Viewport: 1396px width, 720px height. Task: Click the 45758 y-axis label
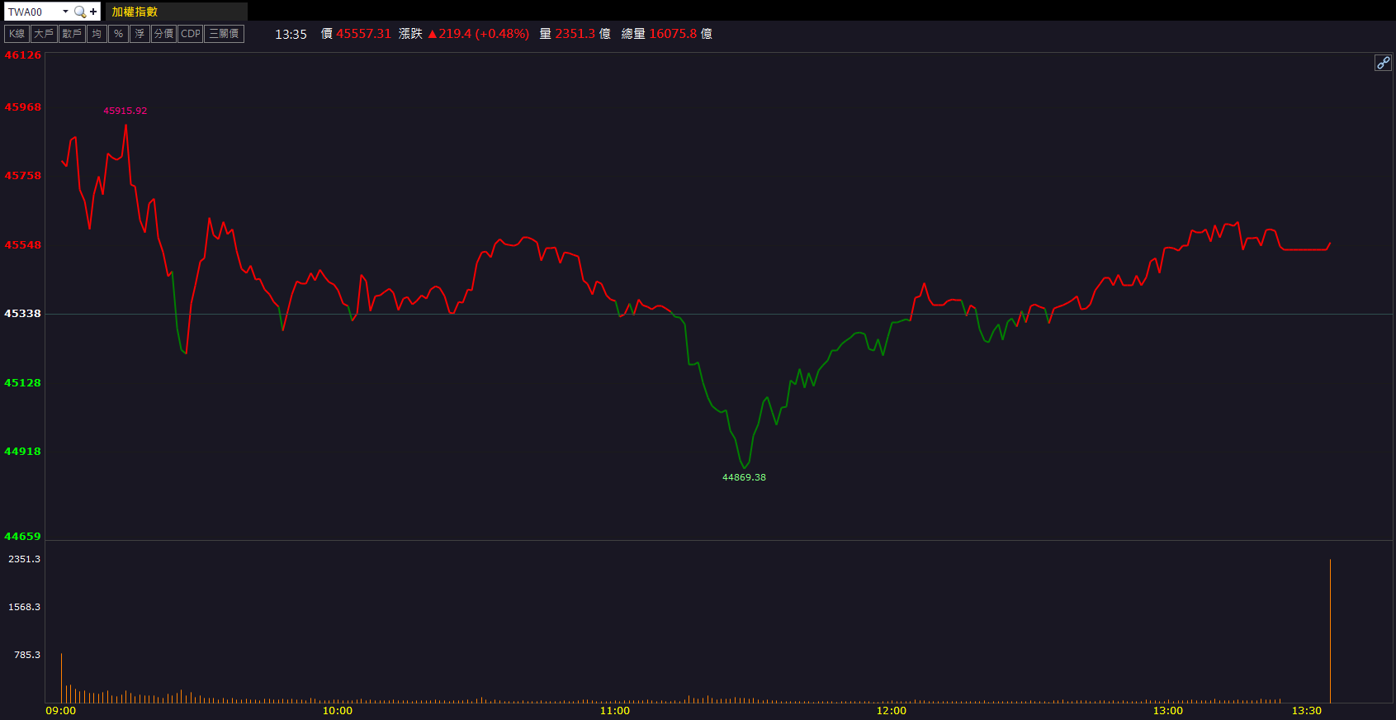pyautogui.click(x=23, y=176)
